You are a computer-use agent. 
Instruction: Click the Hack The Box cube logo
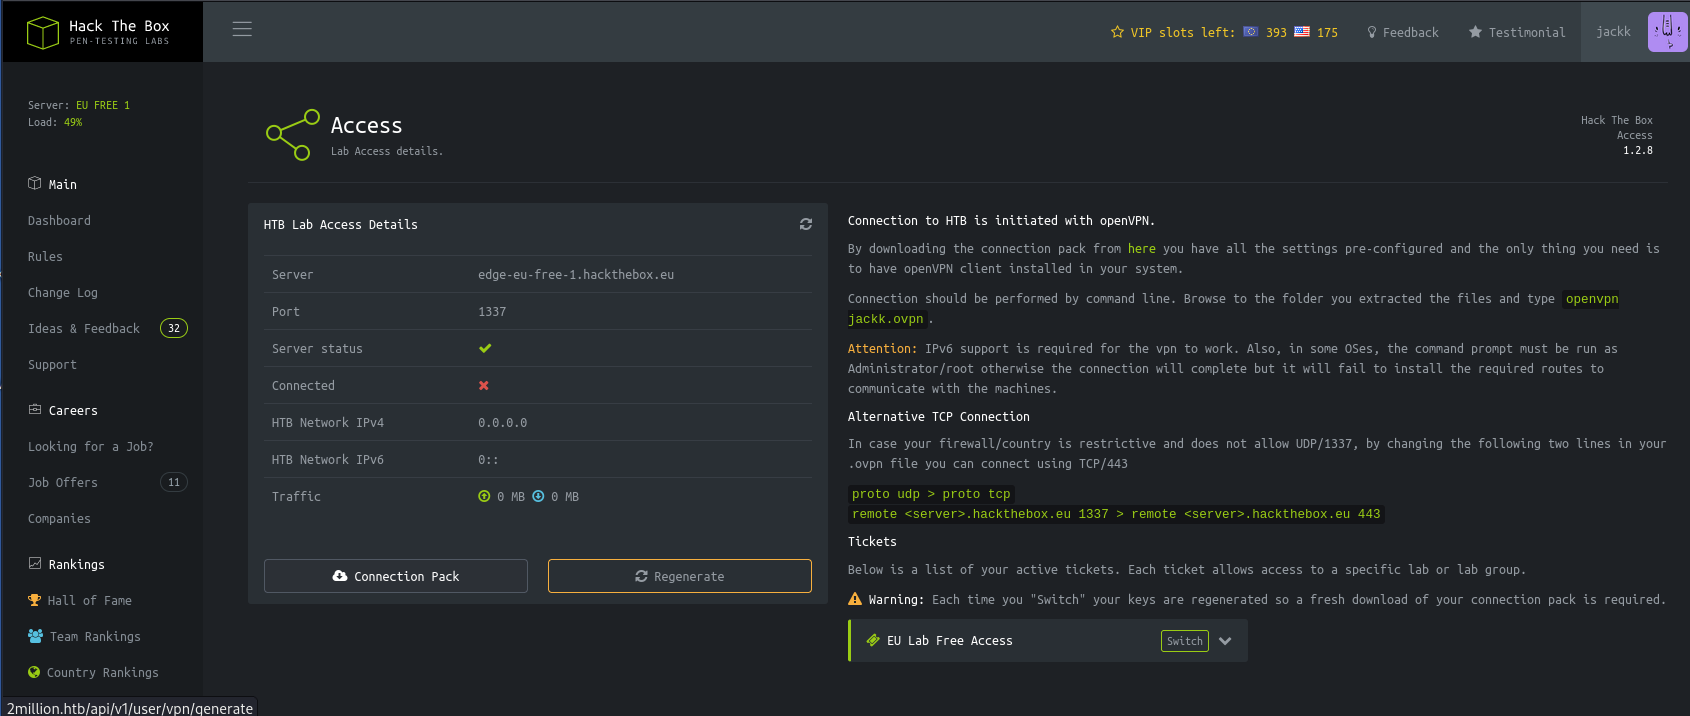pos(43,32)
